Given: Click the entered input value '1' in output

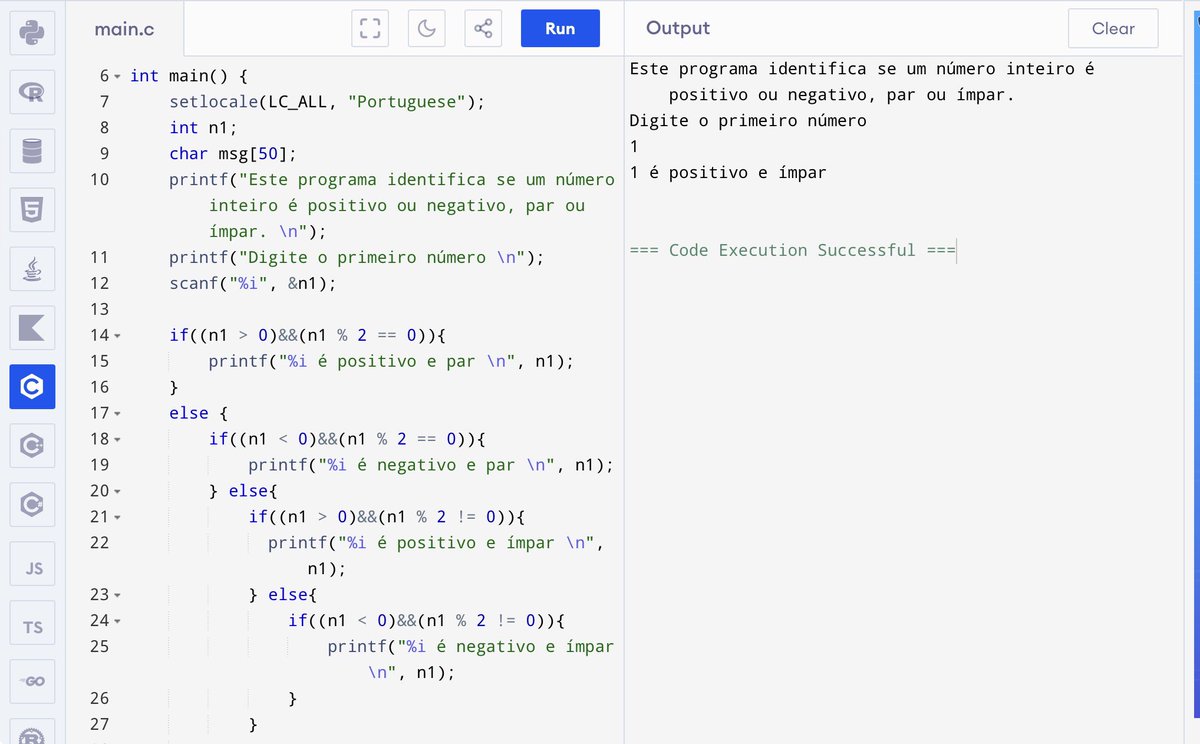Looking at the screenshot, I should [634, 146].
